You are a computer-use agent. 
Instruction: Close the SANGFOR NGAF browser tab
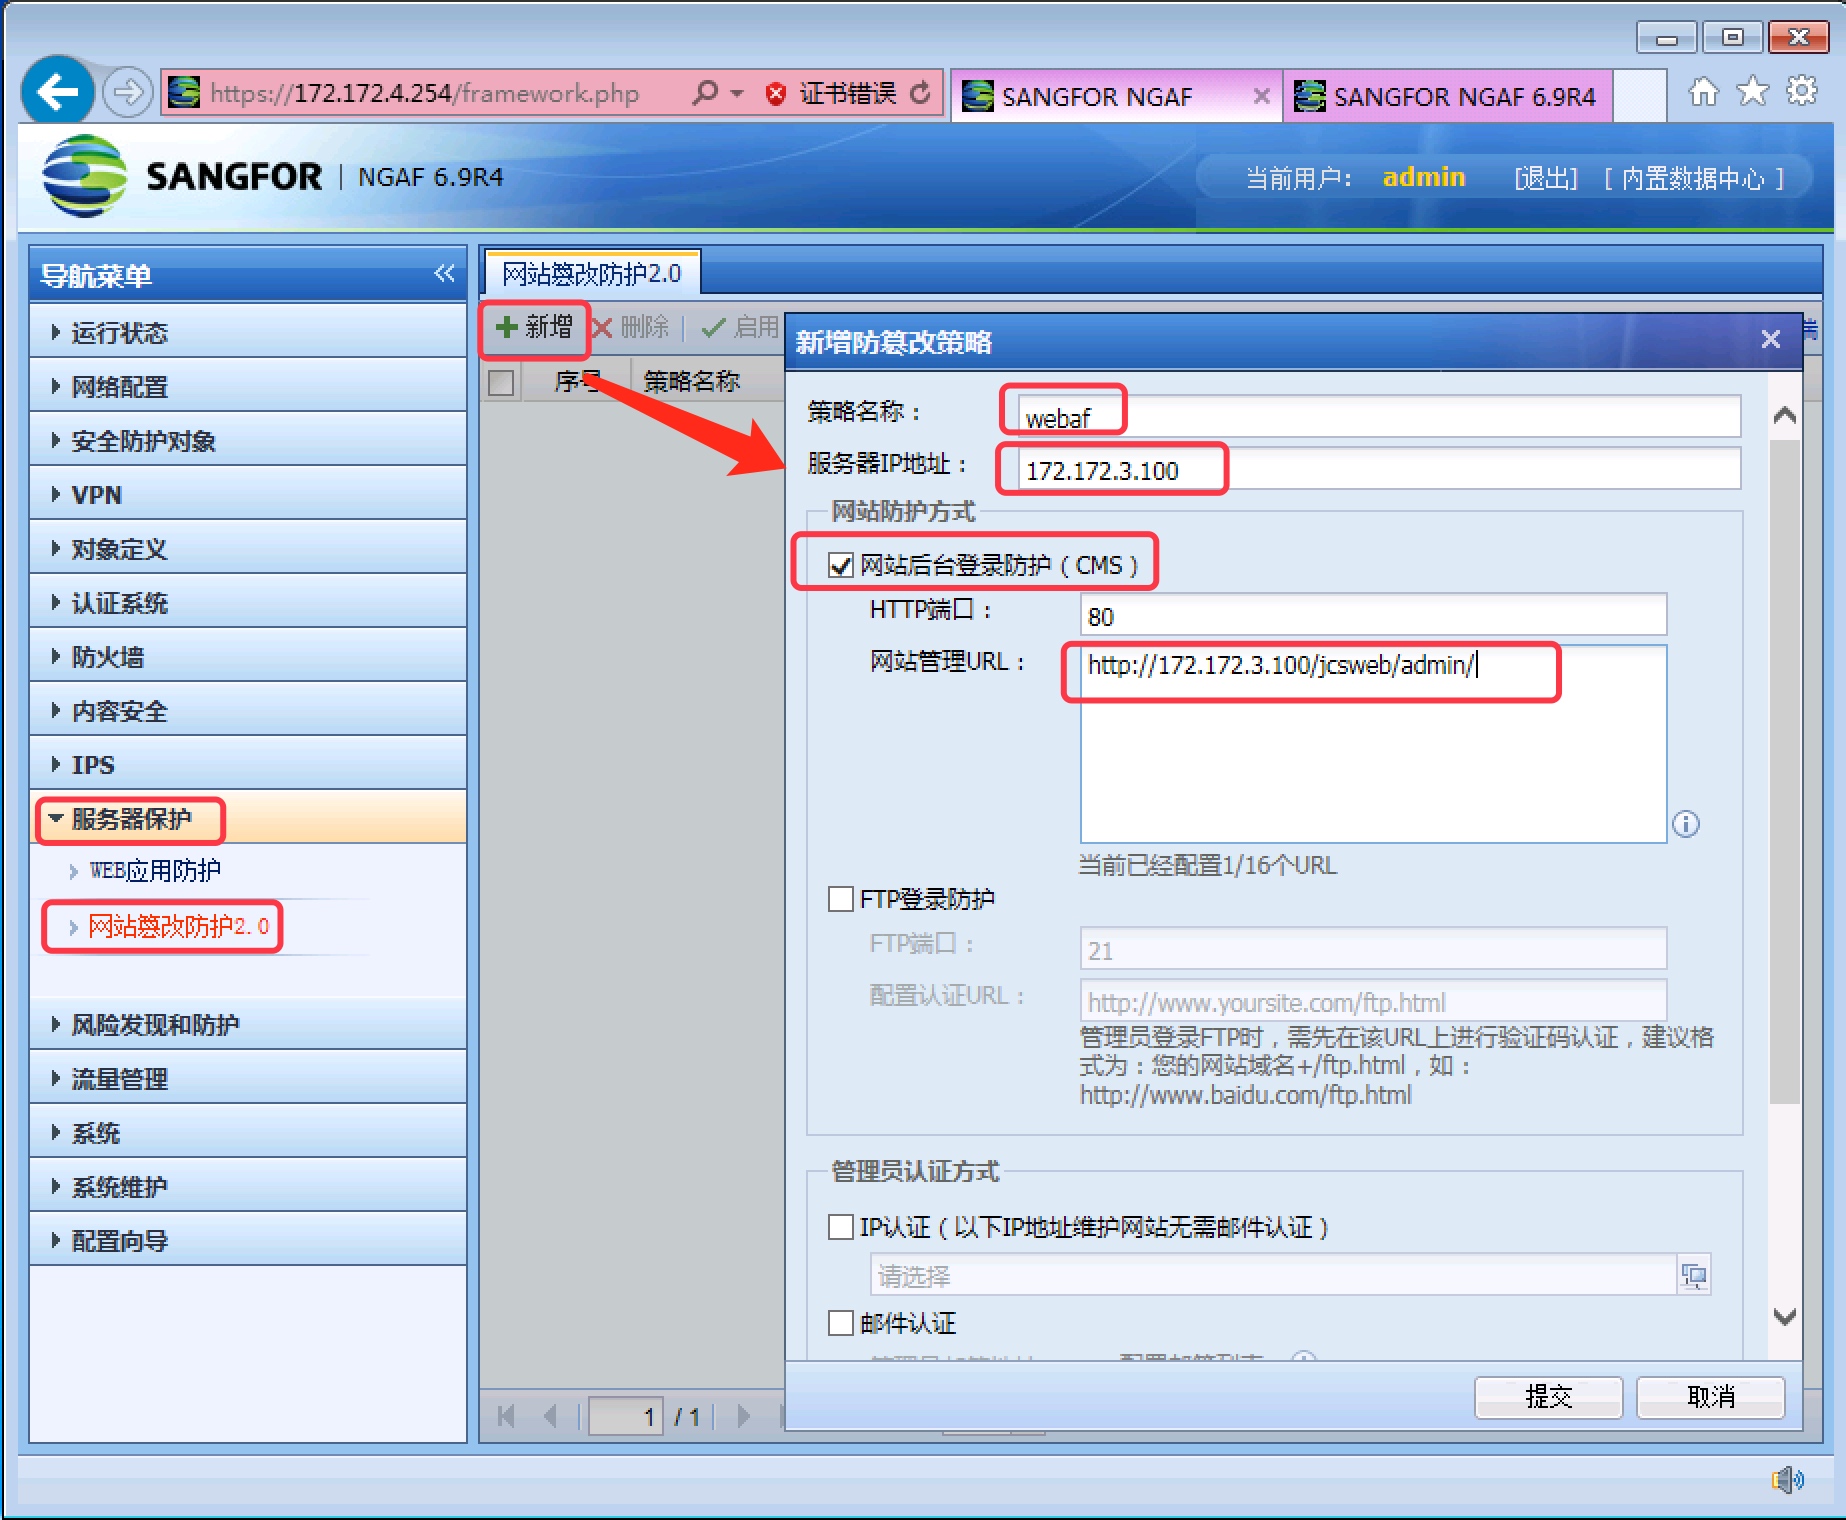pyautogui.click(x=1262, y=96)
